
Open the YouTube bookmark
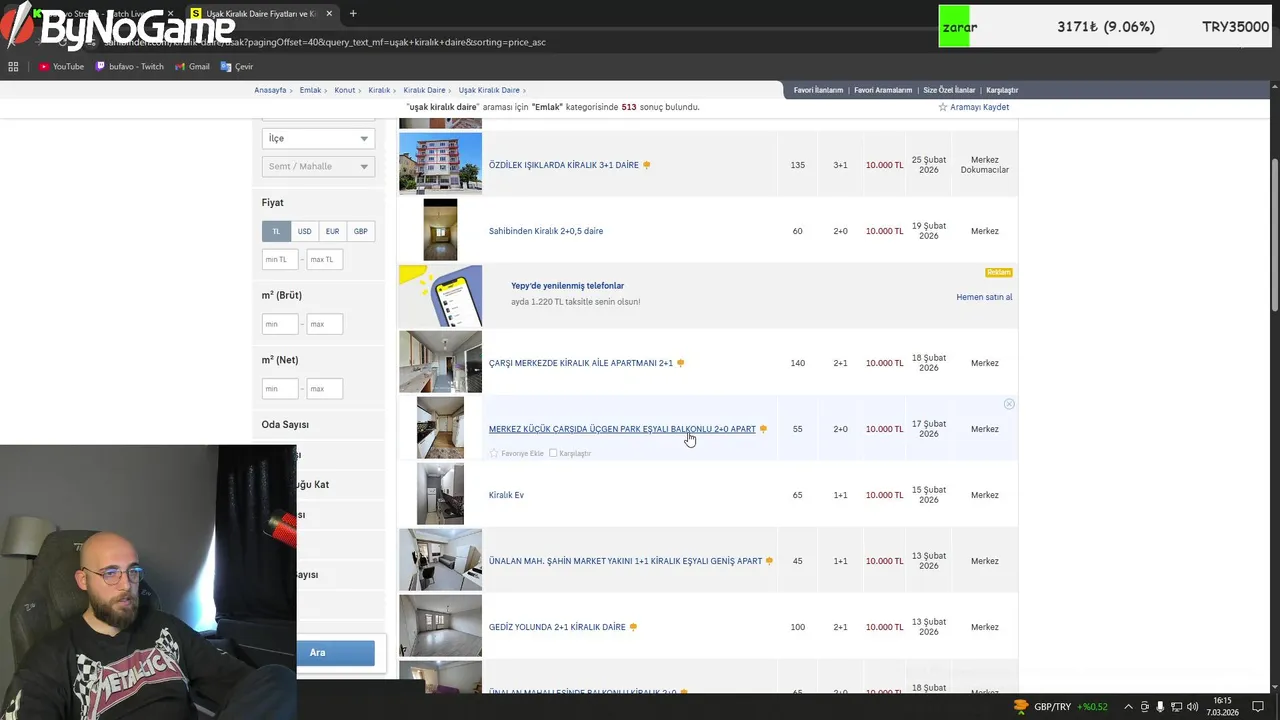tap(61, 66)
